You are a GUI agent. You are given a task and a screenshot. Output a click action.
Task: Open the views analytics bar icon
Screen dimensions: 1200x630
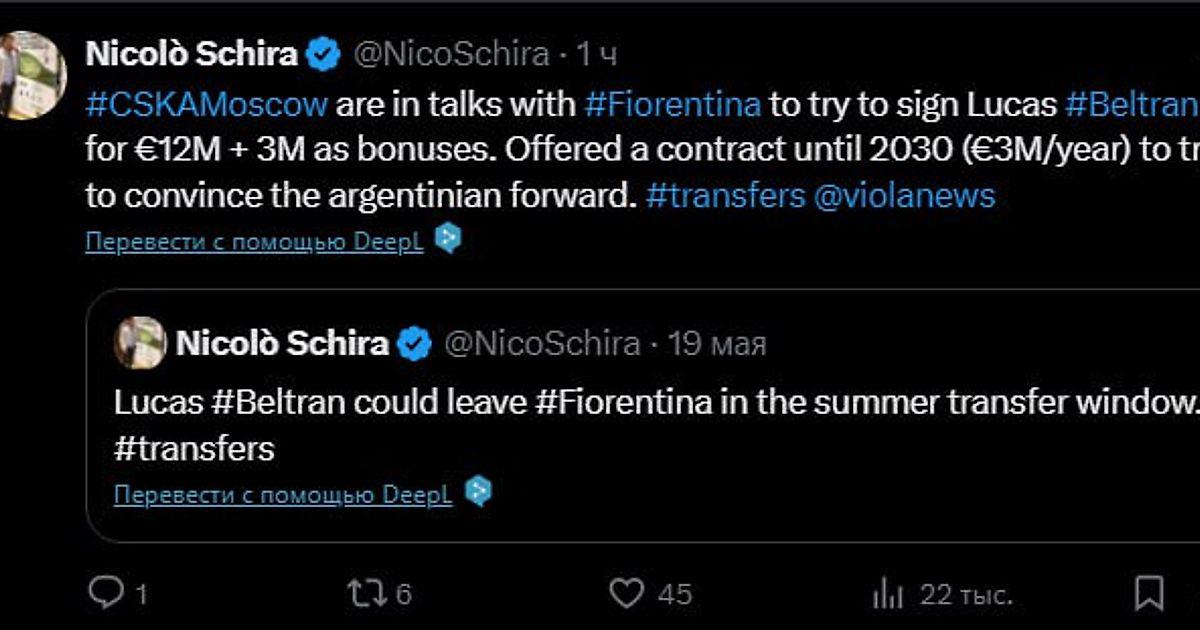point(887,594)
